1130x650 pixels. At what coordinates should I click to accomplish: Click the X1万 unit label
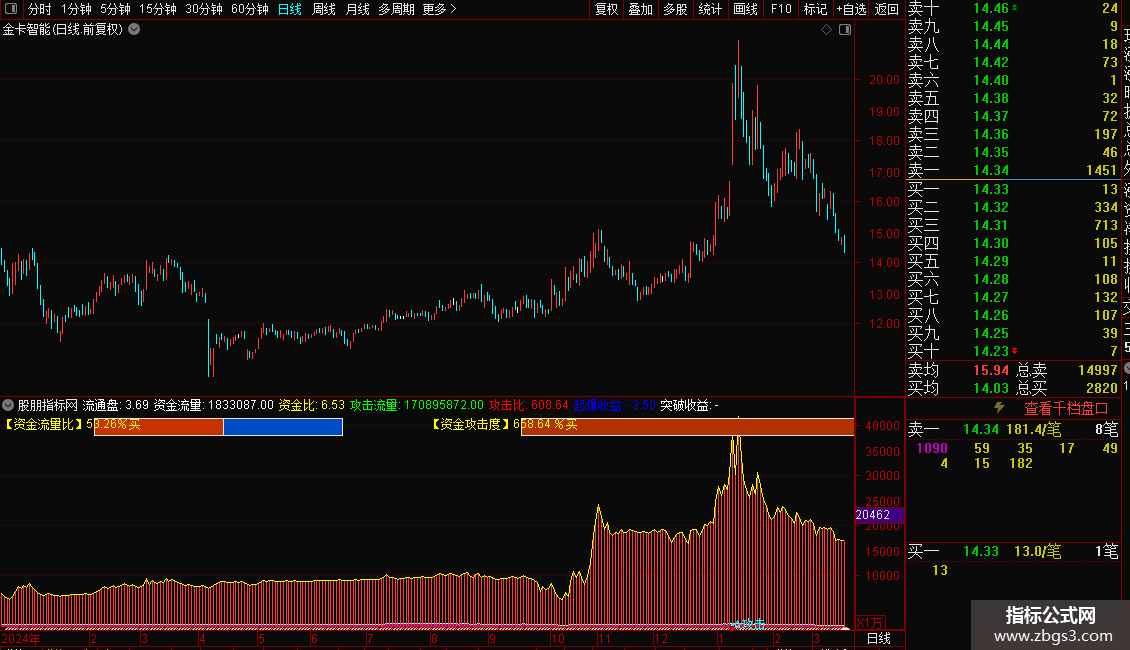point(869,623)
